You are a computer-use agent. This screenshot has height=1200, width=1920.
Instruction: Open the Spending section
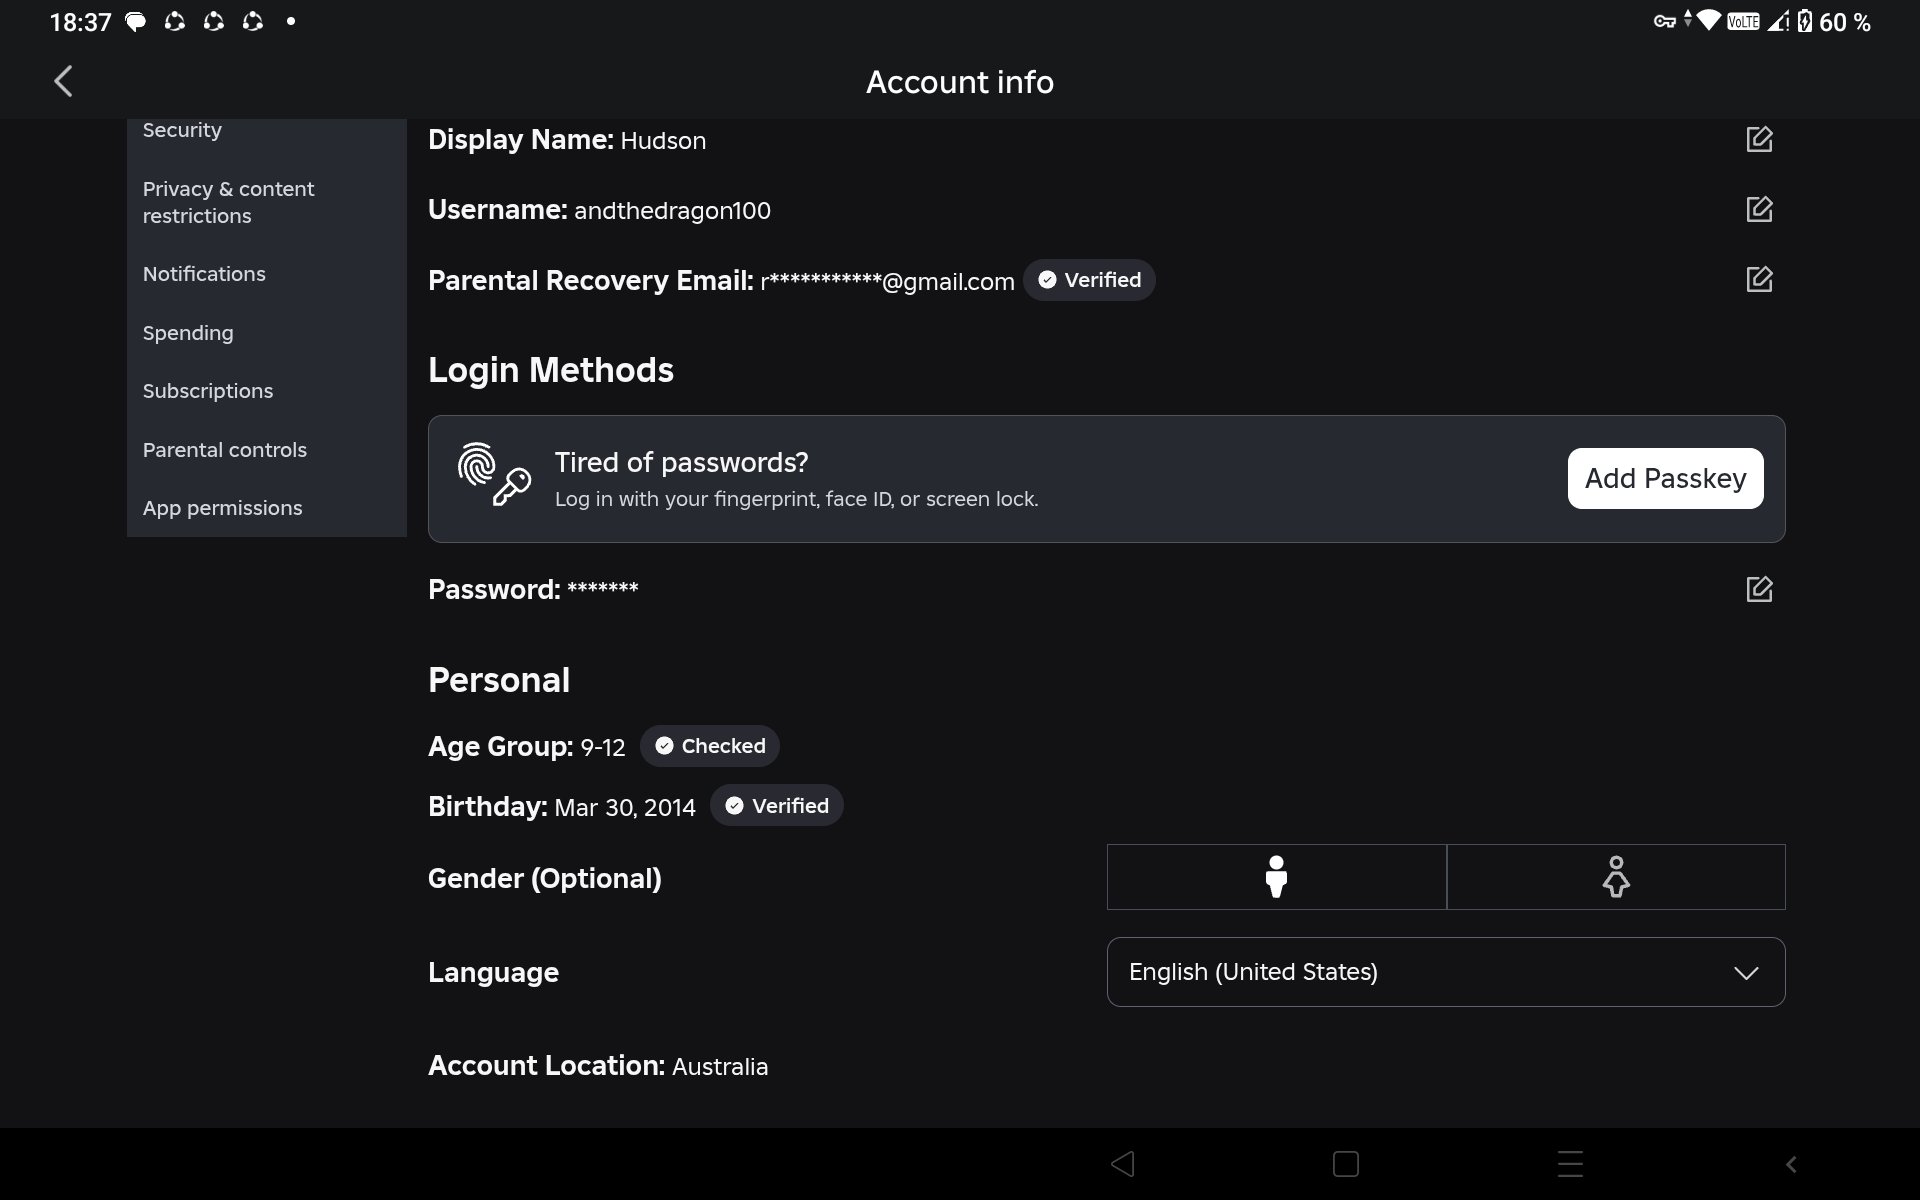point(188,333)
